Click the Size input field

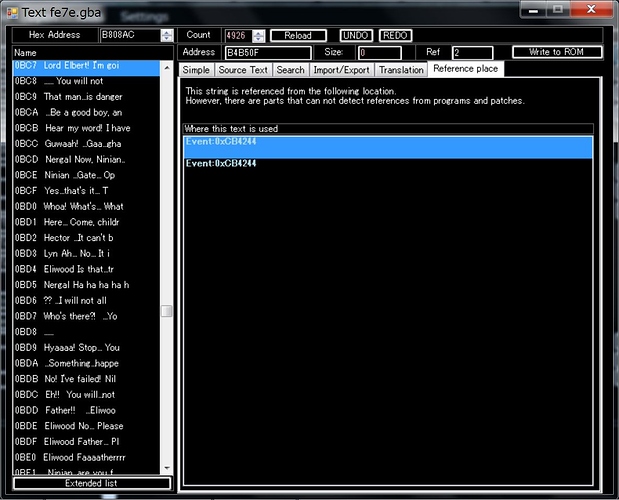[379, 52]
